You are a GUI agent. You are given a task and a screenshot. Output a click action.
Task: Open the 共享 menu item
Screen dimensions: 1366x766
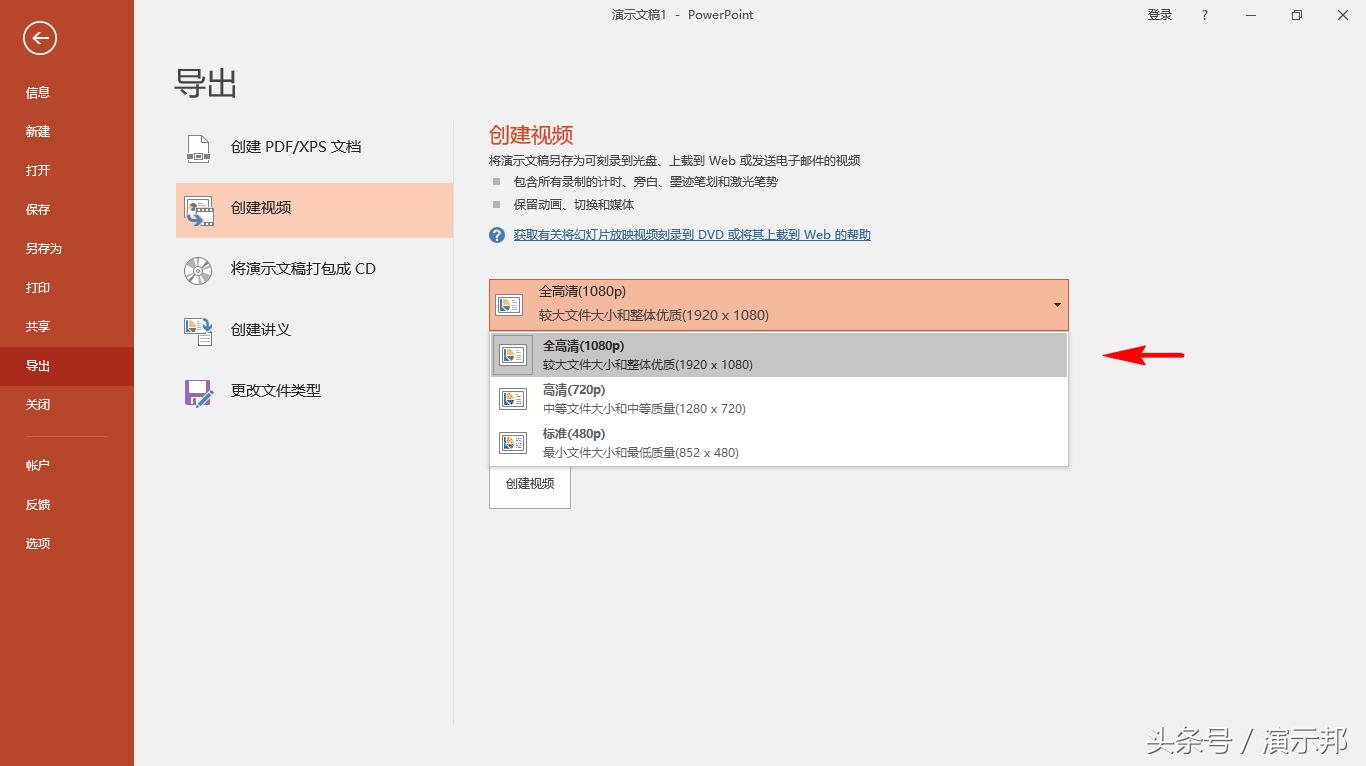[38, 326]
